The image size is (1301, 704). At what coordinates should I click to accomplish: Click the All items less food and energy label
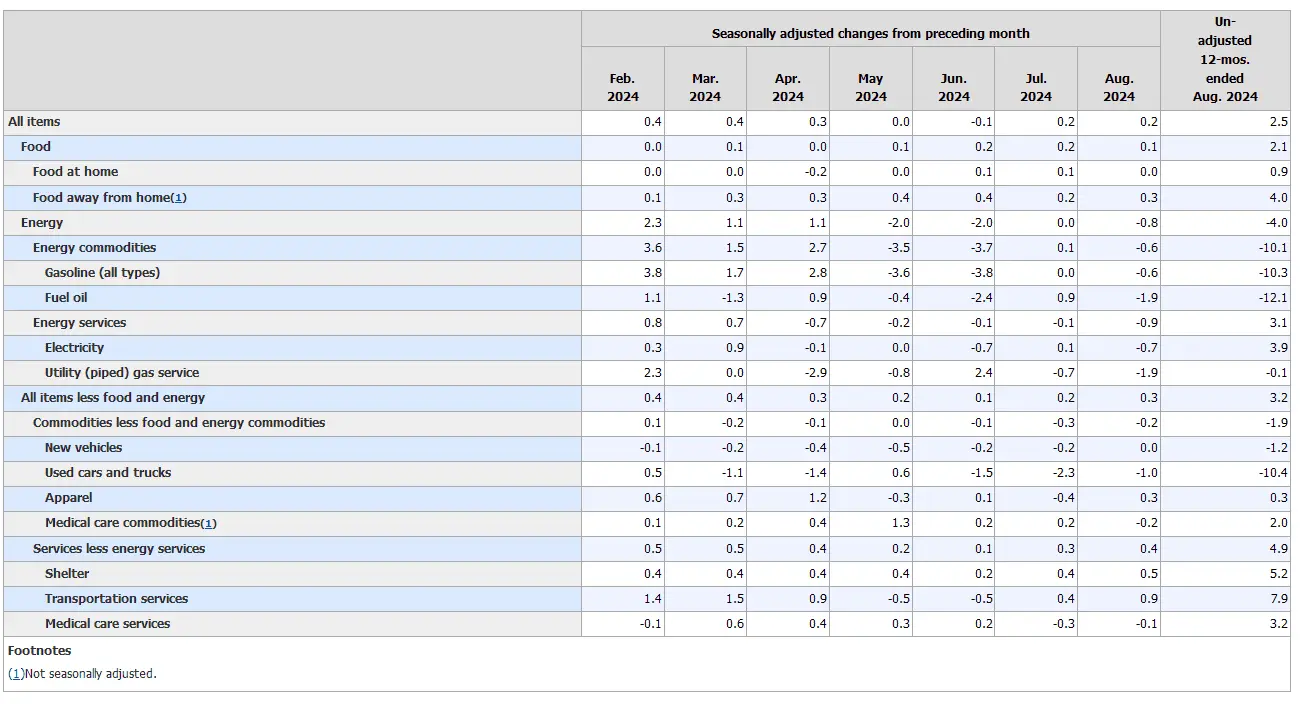113,398
